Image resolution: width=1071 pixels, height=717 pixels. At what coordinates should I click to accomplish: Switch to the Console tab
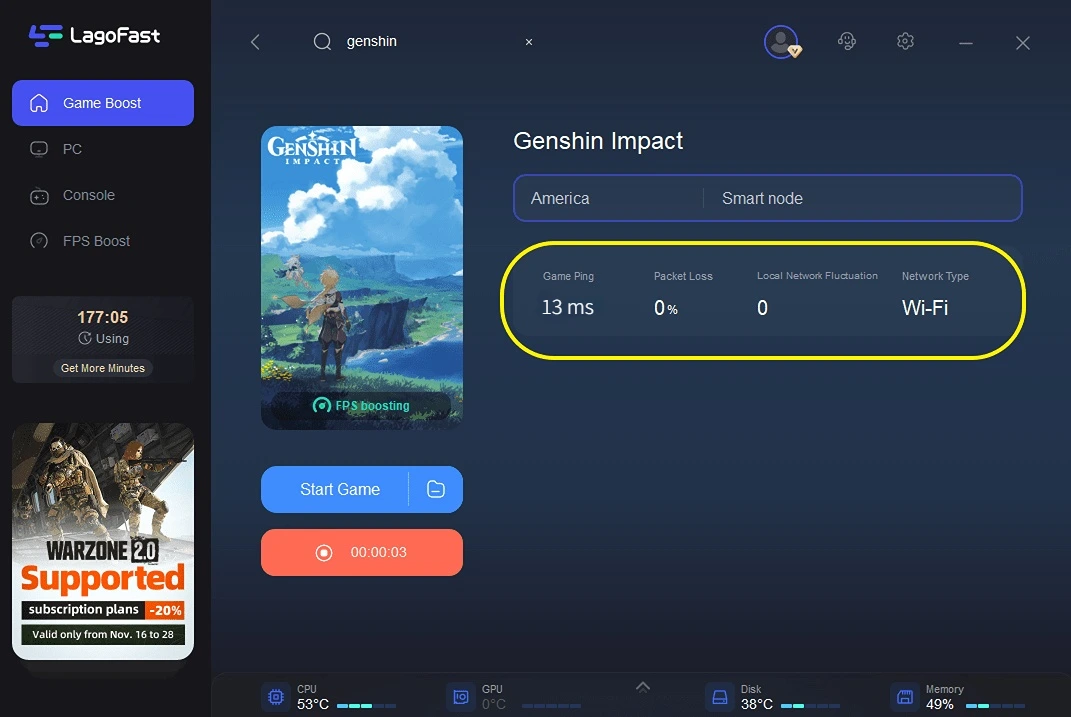click(88, 195)
